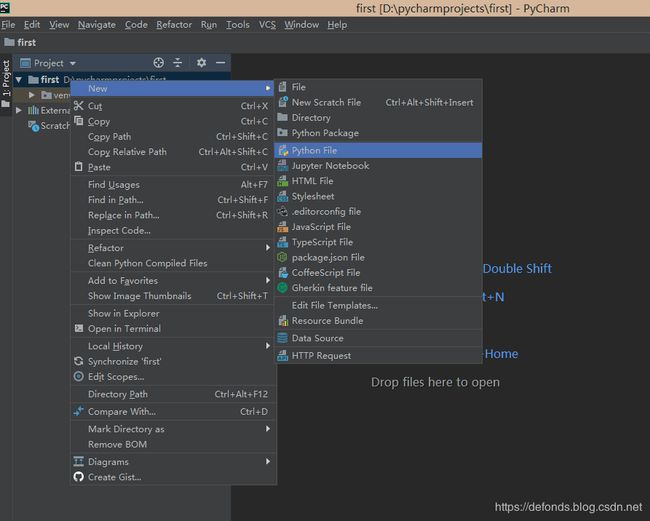Choose Inspect Code...
This screenshot has width=650, height=521.
tap(173, 230)
